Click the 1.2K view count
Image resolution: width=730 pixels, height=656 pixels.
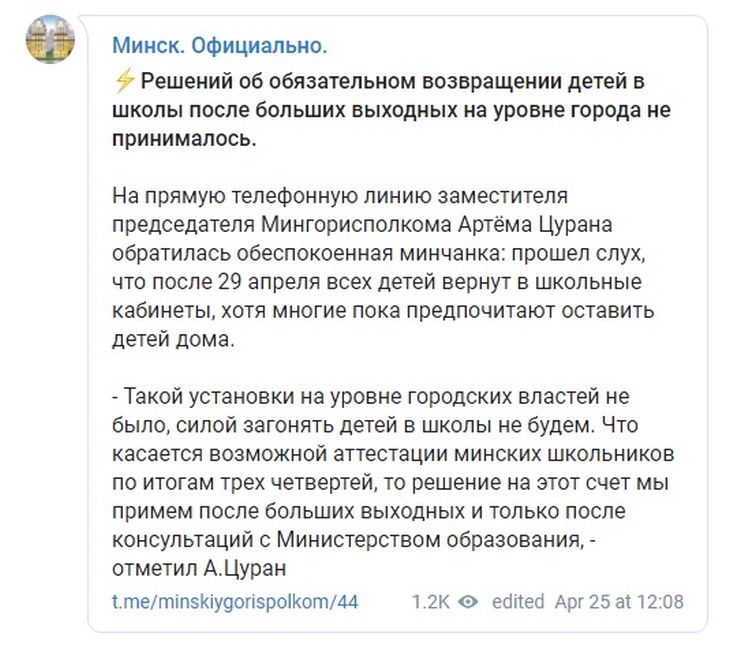431,602
